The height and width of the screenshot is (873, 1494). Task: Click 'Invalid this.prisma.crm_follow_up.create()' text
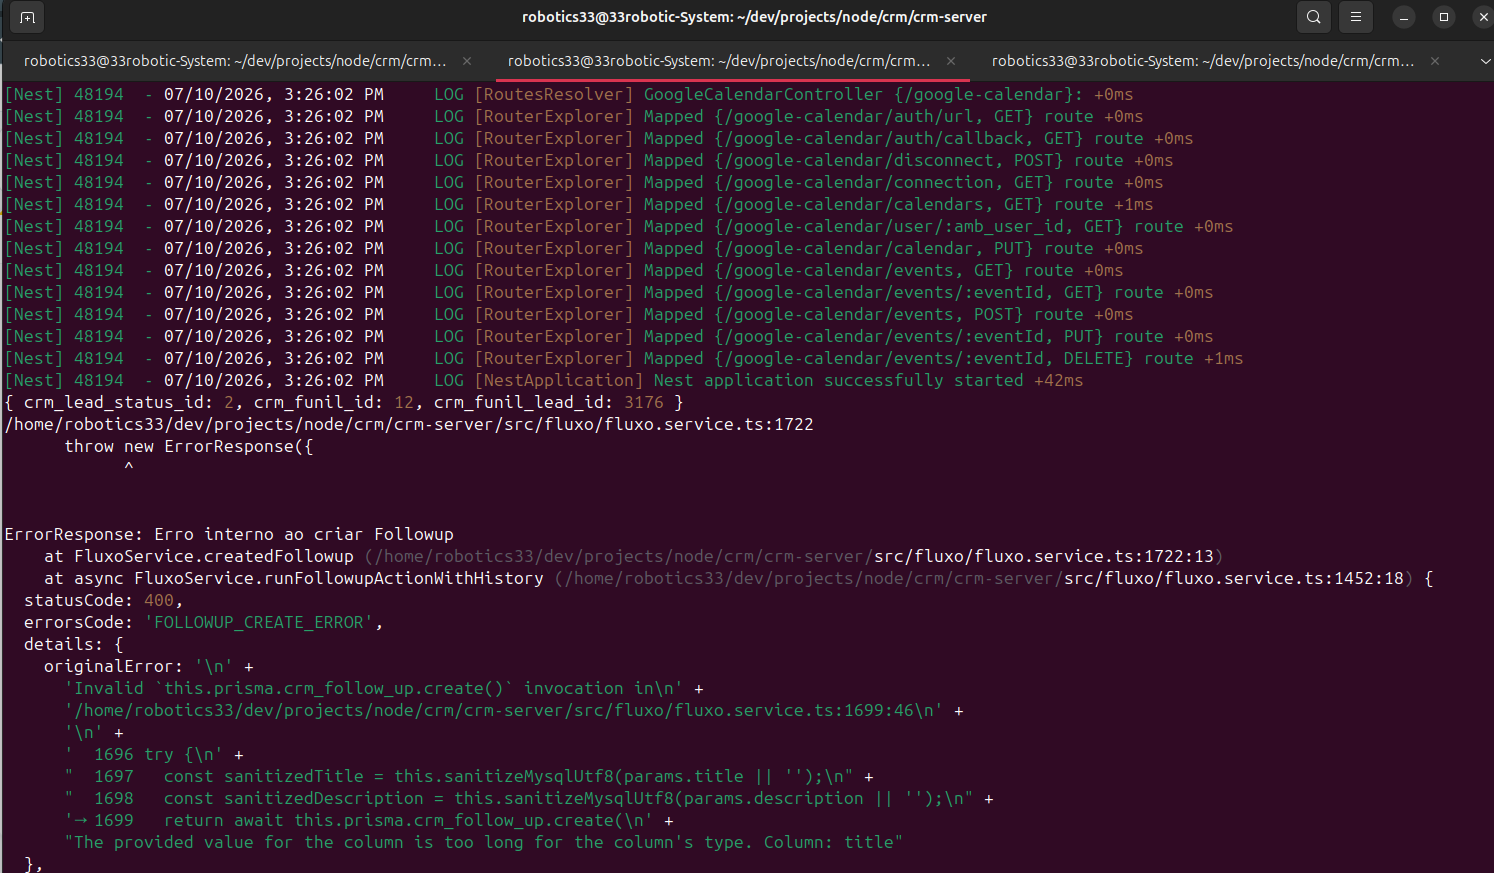[374, 688]
